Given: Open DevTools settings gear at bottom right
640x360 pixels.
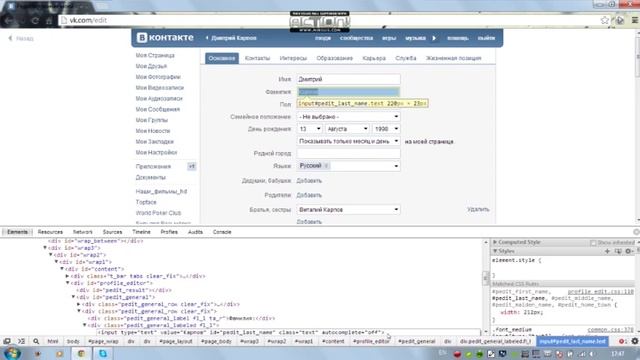Looking at the screenshot, I should pos(635,341).
